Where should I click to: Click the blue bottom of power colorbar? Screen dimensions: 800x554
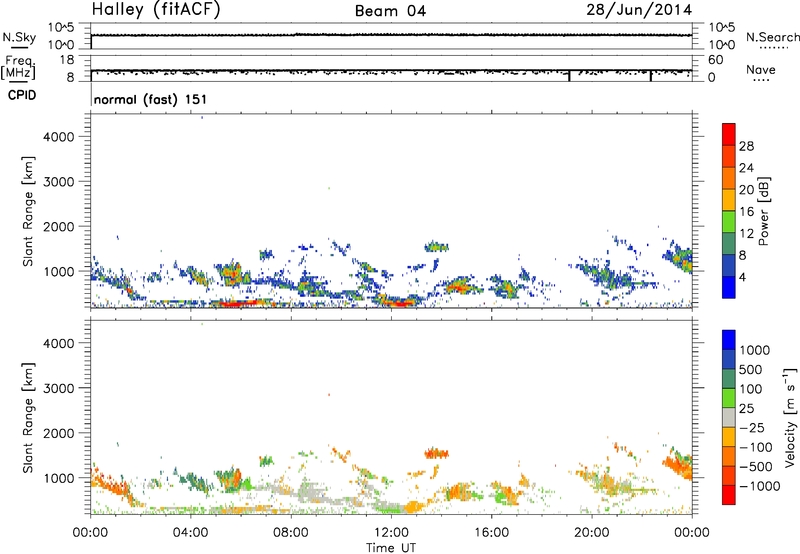pyautogui.click(x=729, y=287)
